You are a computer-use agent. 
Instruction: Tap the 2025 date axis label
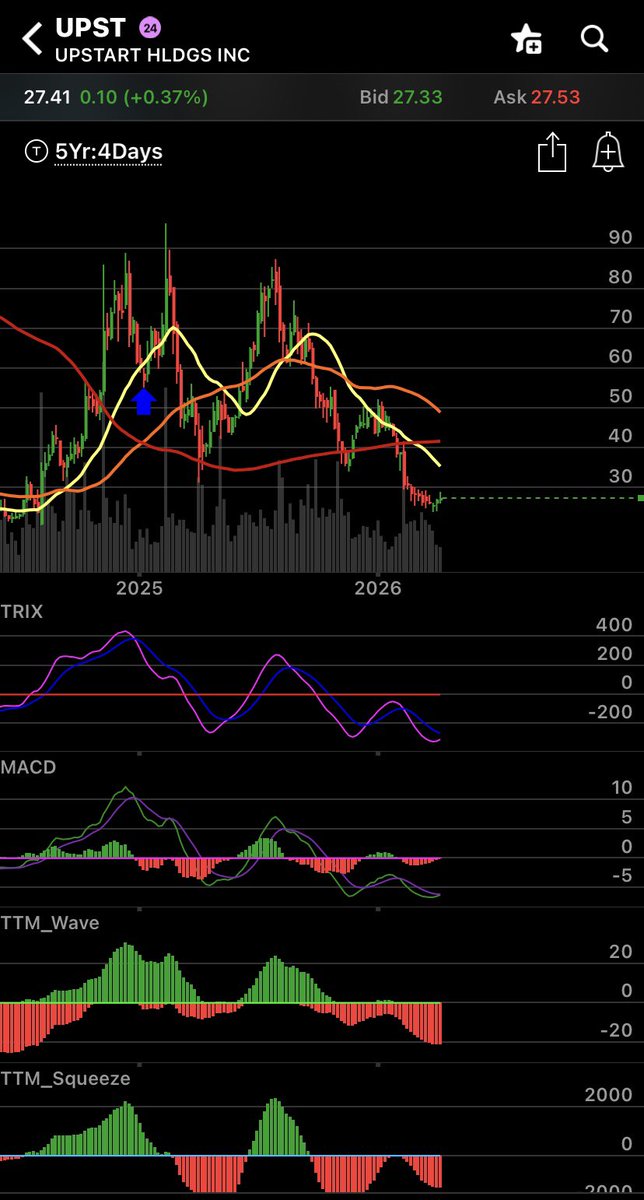click(x=139, y=587)
